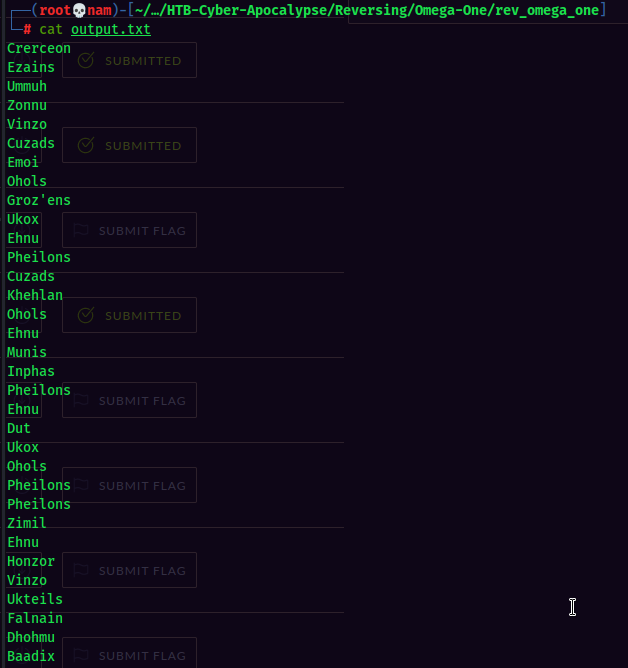This screenshot has width=628, height=668.
Task: Click the faint SUBMITTED button beside Ezains
Action: (x=130, y=60)
